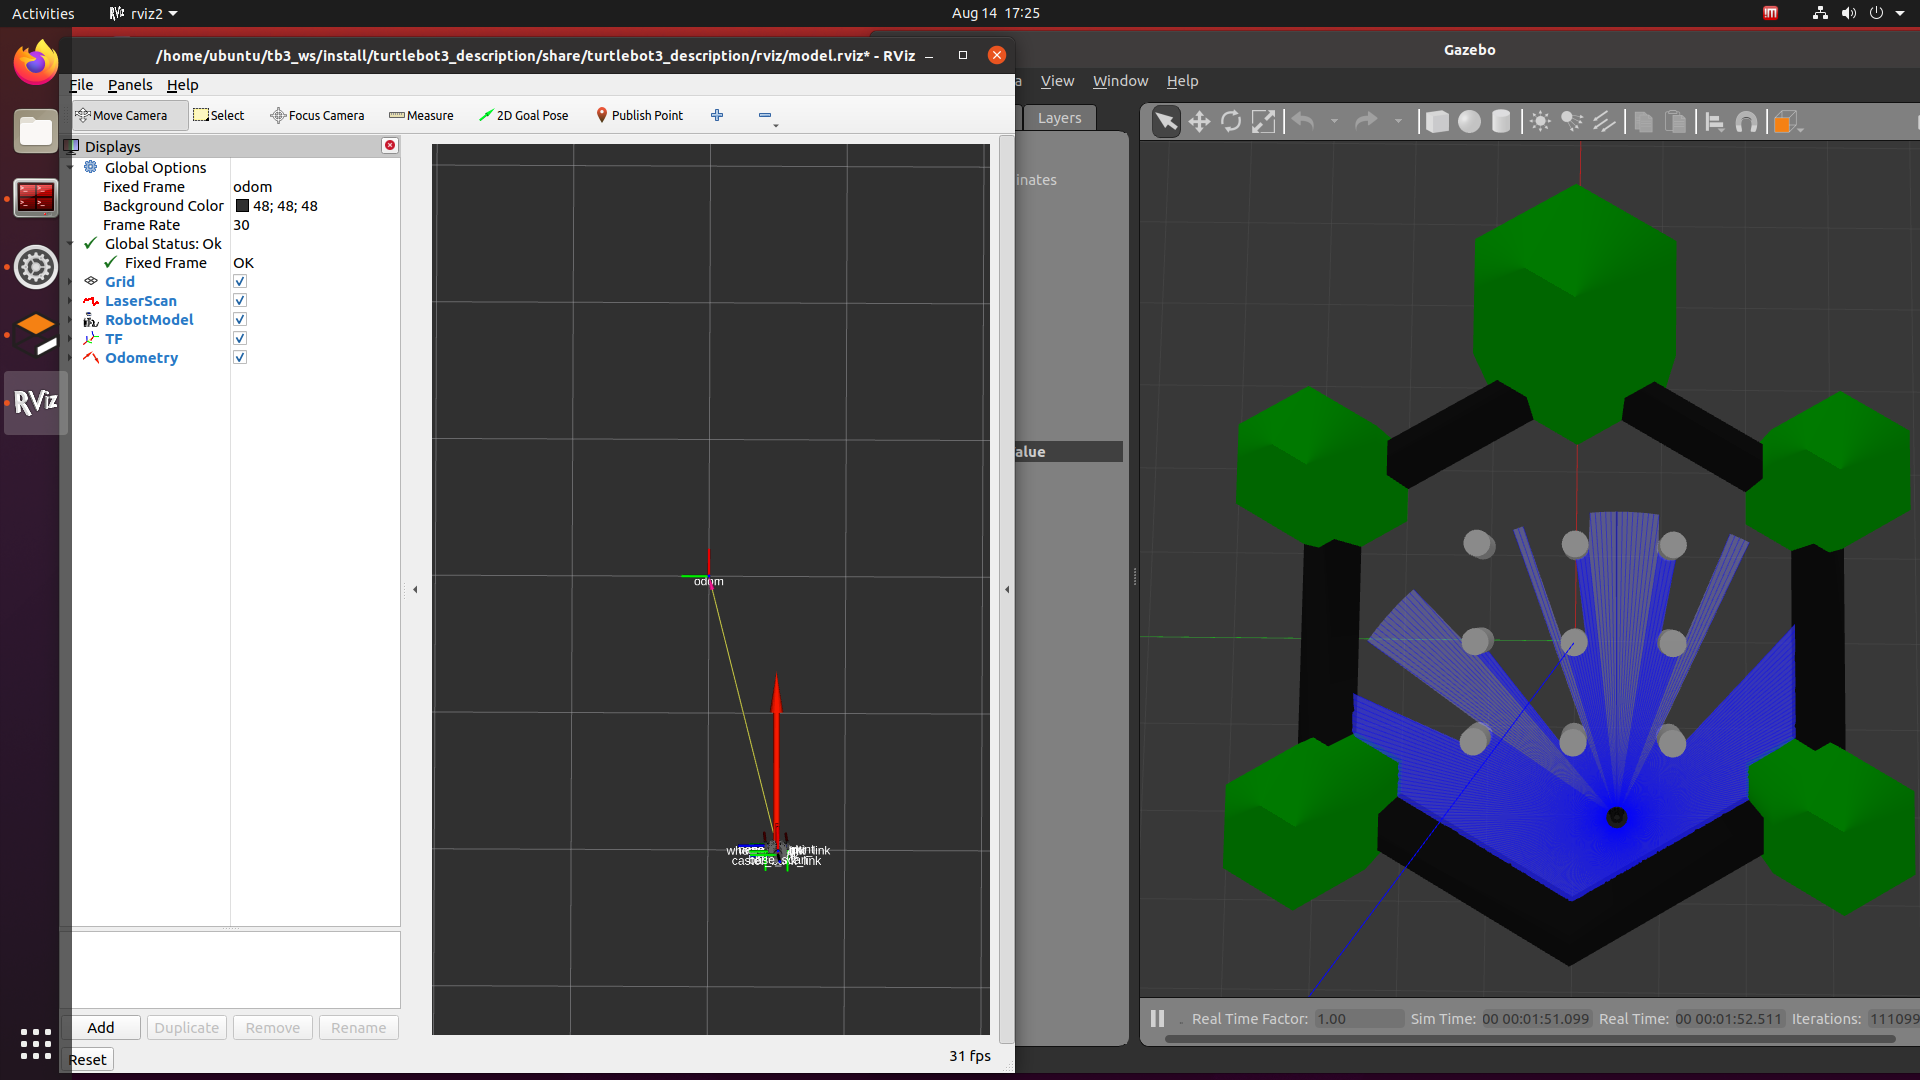Click Gazebo redo arrow
Image resolution: width=1920 pixels, height=1080 pixels.
1366,122
